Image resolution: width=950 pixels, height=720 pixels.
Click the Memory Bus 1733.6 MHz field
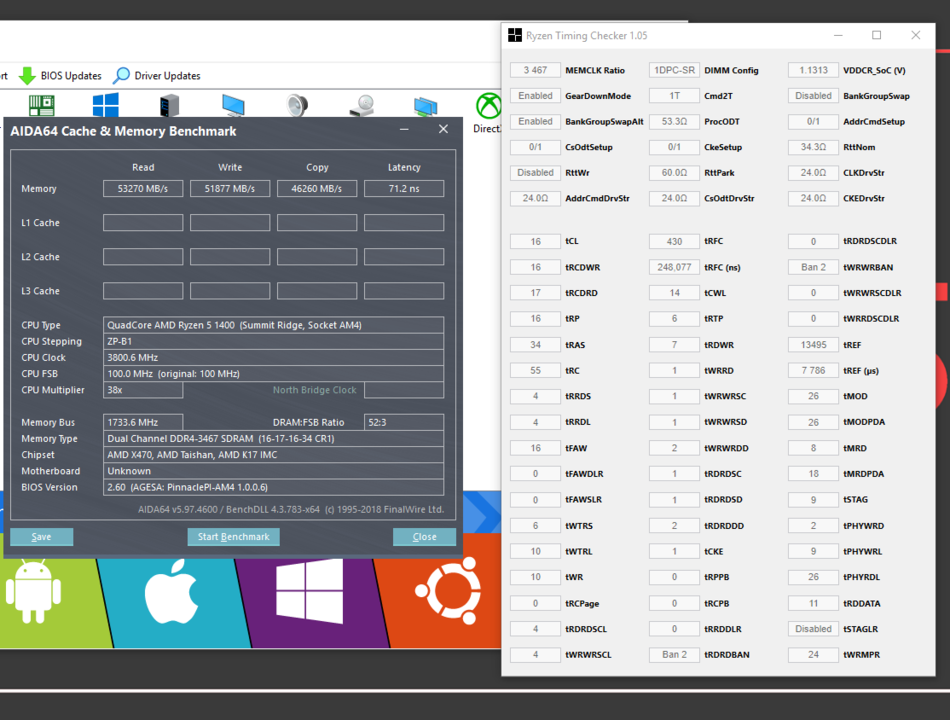point(143,422)
